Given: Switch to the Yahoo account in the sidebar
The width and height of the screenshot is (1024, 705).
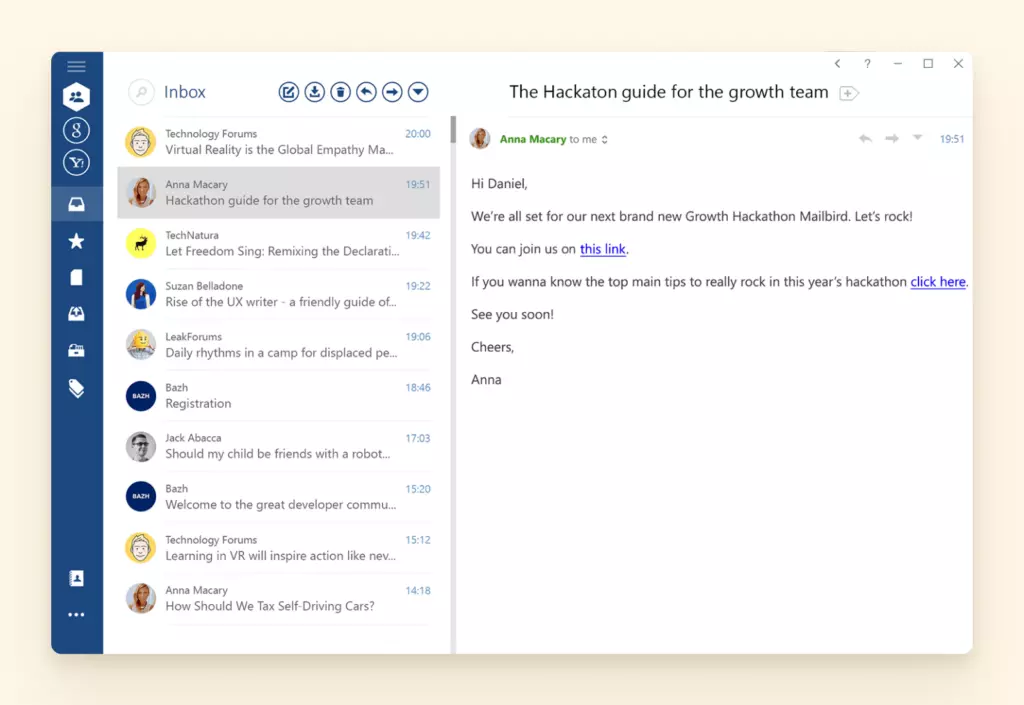Looking at the screenshot, I should tap(77, 163).
